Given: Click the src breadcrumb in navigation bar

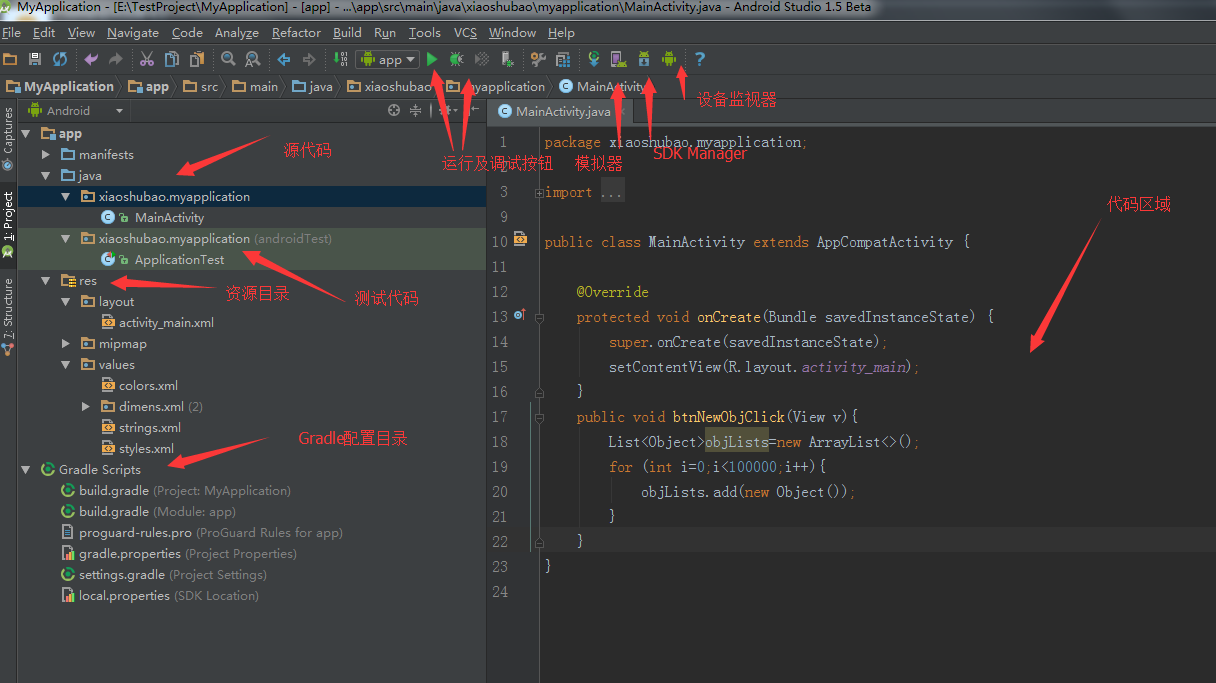Looking at the screenshot, I should coord(208,87).
